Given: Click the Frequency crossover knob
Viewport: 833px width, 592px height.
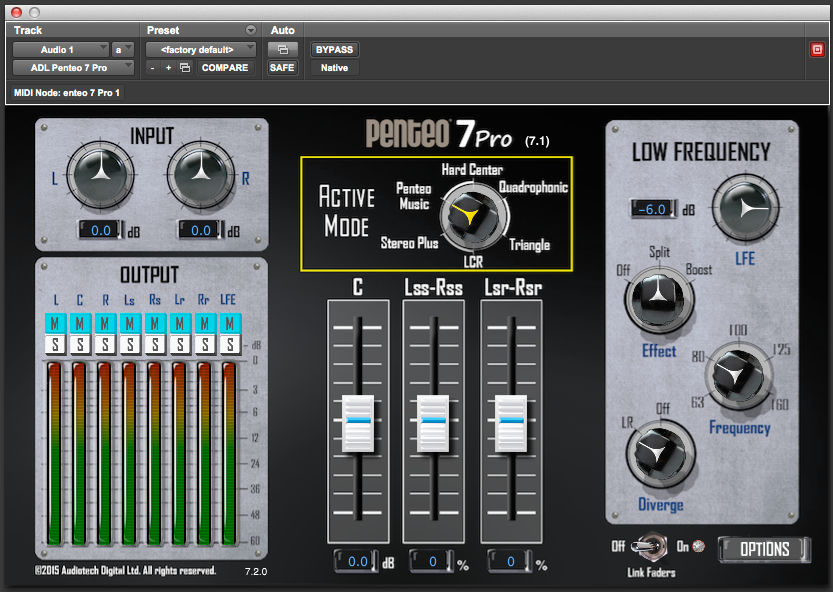Looking at the screenshot, I should coord(739,374).
